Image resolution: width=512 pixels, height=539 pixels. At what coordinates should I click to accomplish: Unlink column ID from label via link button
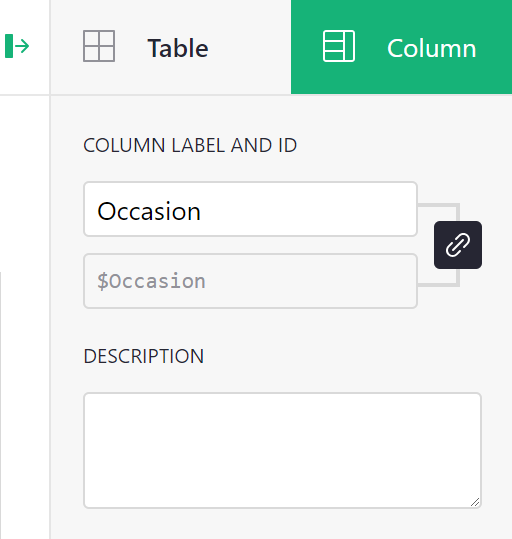point(458,245)
